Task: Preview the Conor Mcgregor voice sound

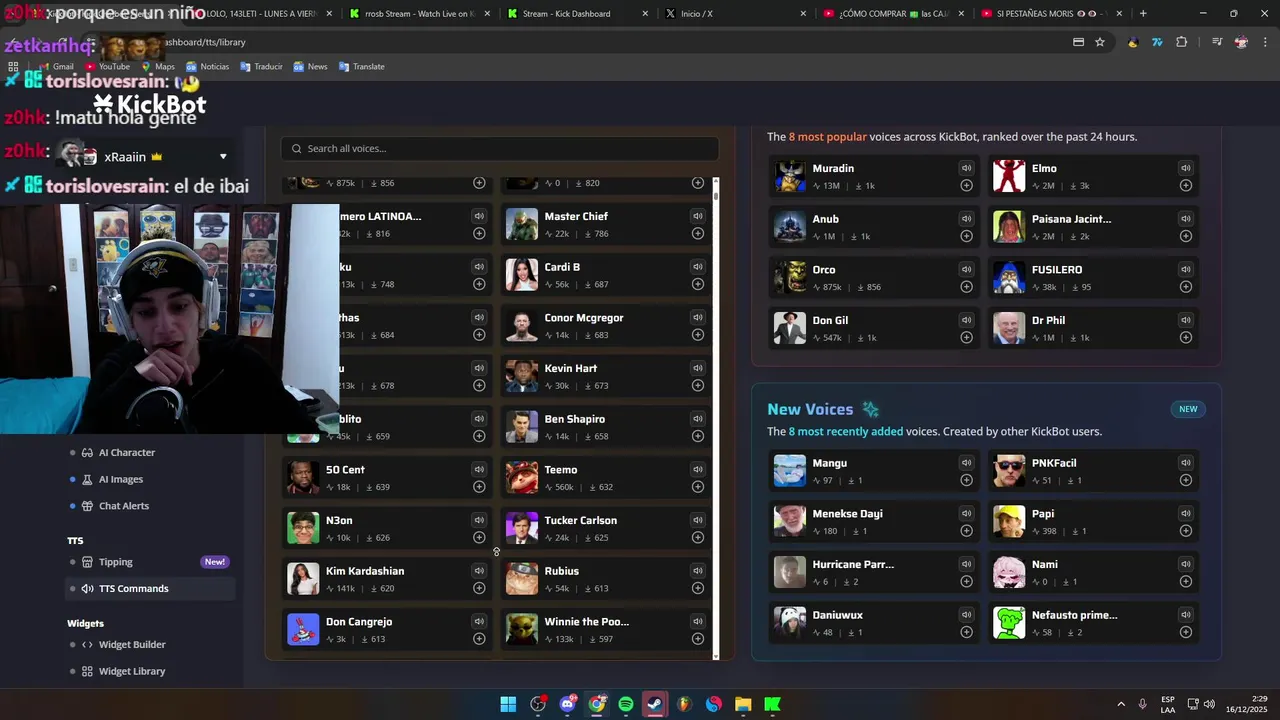Action: 697,317
